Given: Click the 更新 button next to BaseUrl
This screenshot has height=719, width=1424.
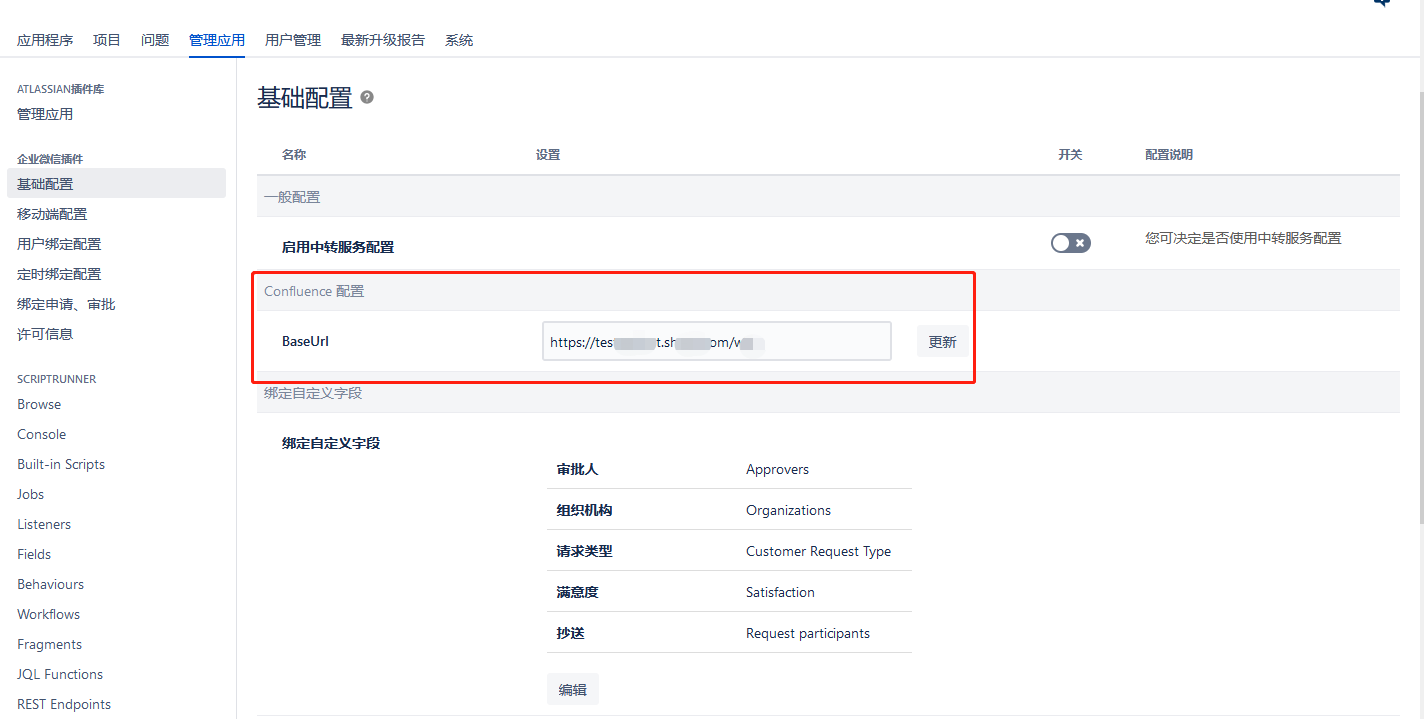Looking at the screenshot, I should coord(942,342).
